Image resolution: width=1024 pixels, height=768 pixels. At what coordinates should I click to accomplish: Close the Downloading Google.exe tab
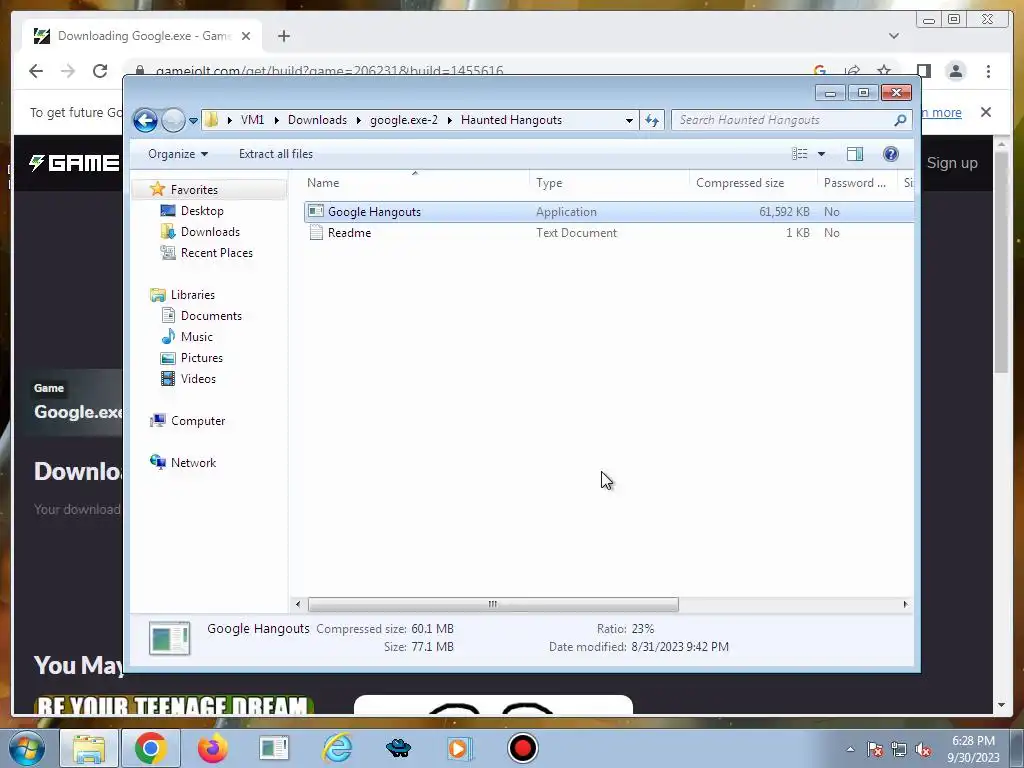pyautogui.click(x=246, y=36)
